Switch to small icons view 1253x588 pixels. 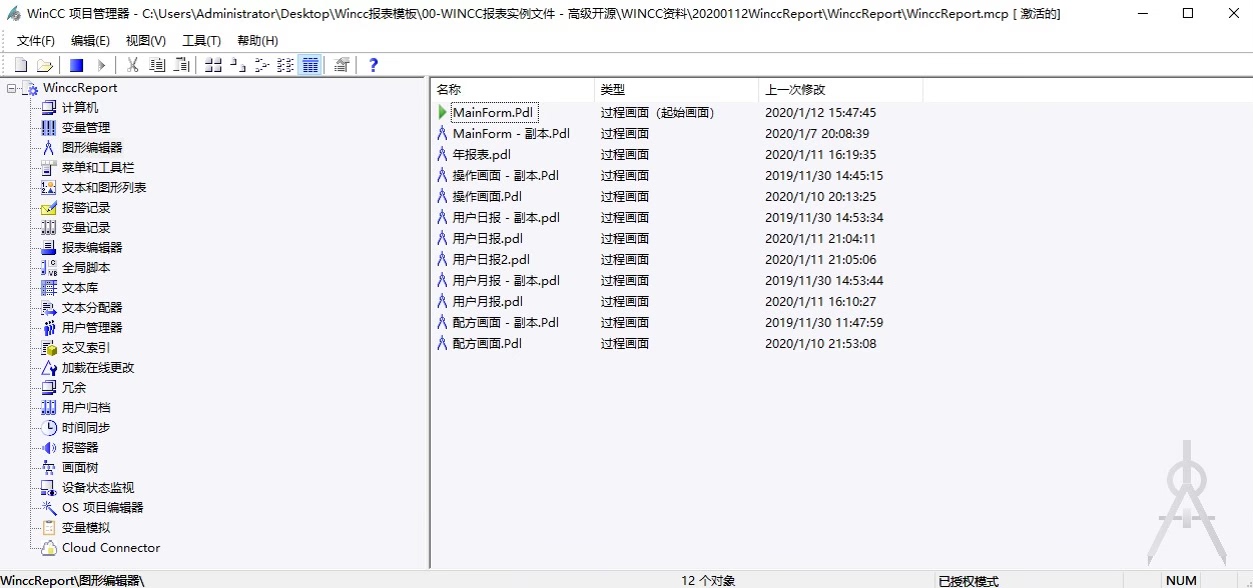[237, 65]
